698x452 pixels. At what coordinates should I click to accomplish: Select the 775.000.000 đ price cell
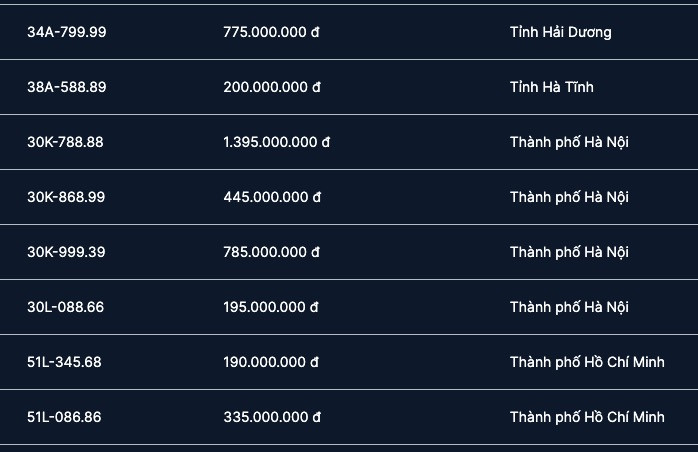271,32
